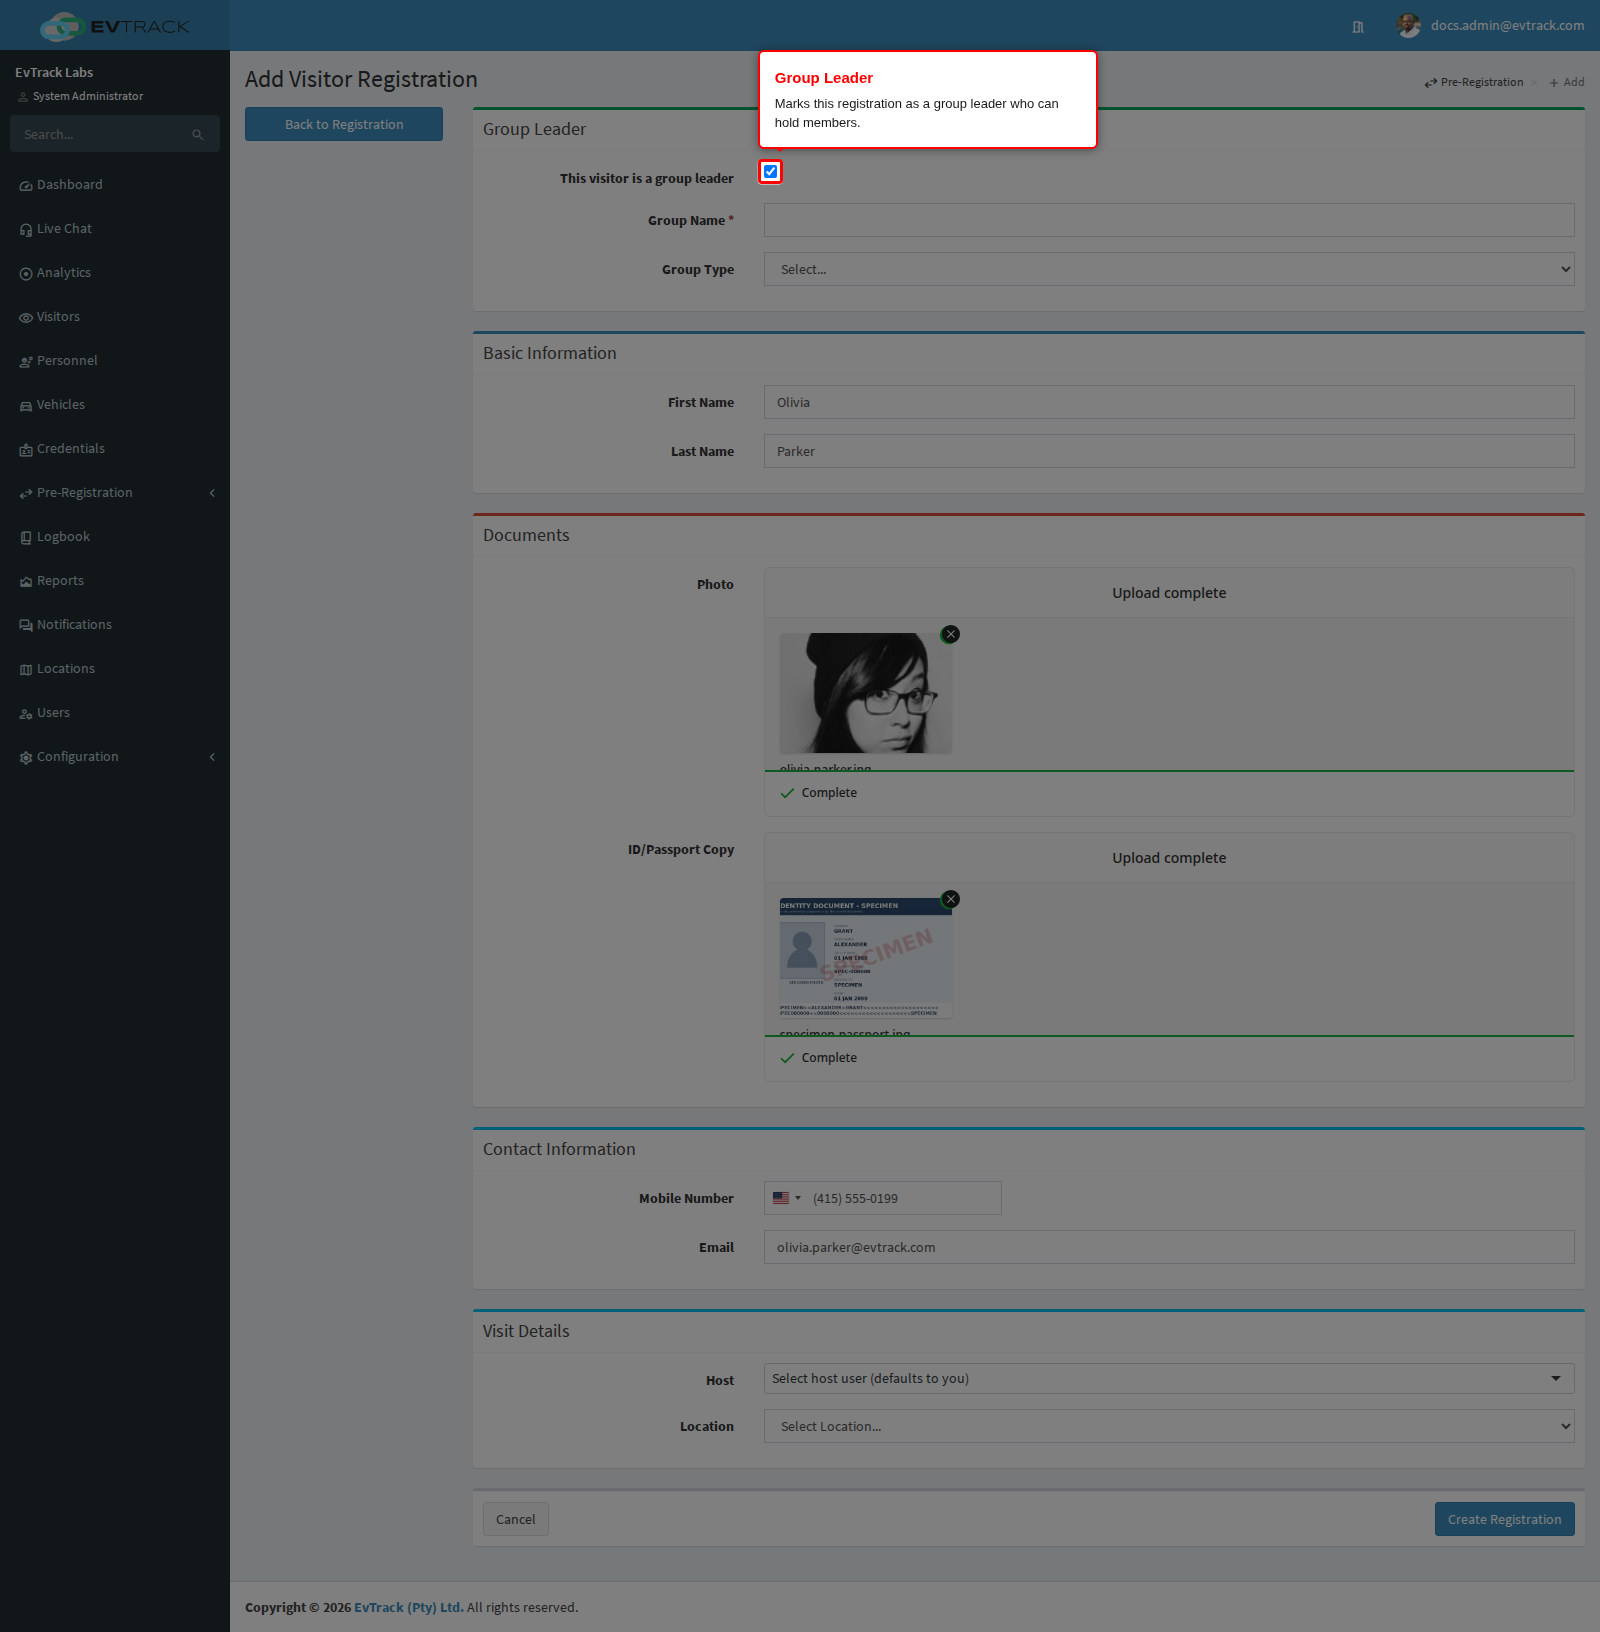Screen dimensions: 1600x1632
Task: Click the Add breadcrumb item
Action: 1567,82
